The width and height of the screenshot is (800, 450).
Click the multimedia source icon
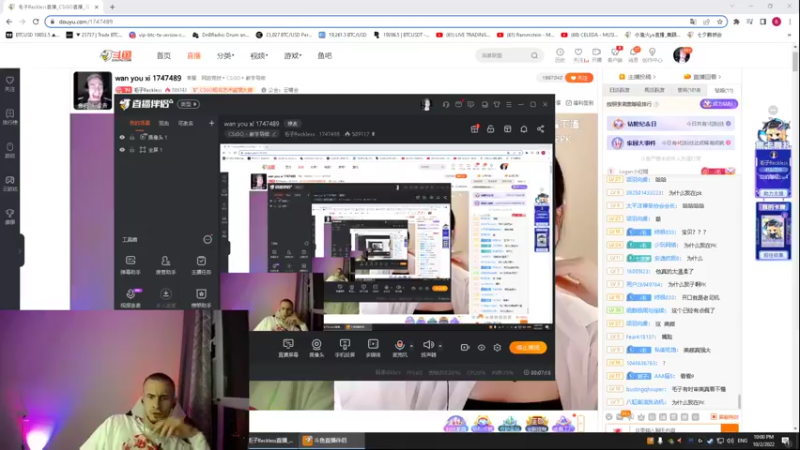[373, 348]
